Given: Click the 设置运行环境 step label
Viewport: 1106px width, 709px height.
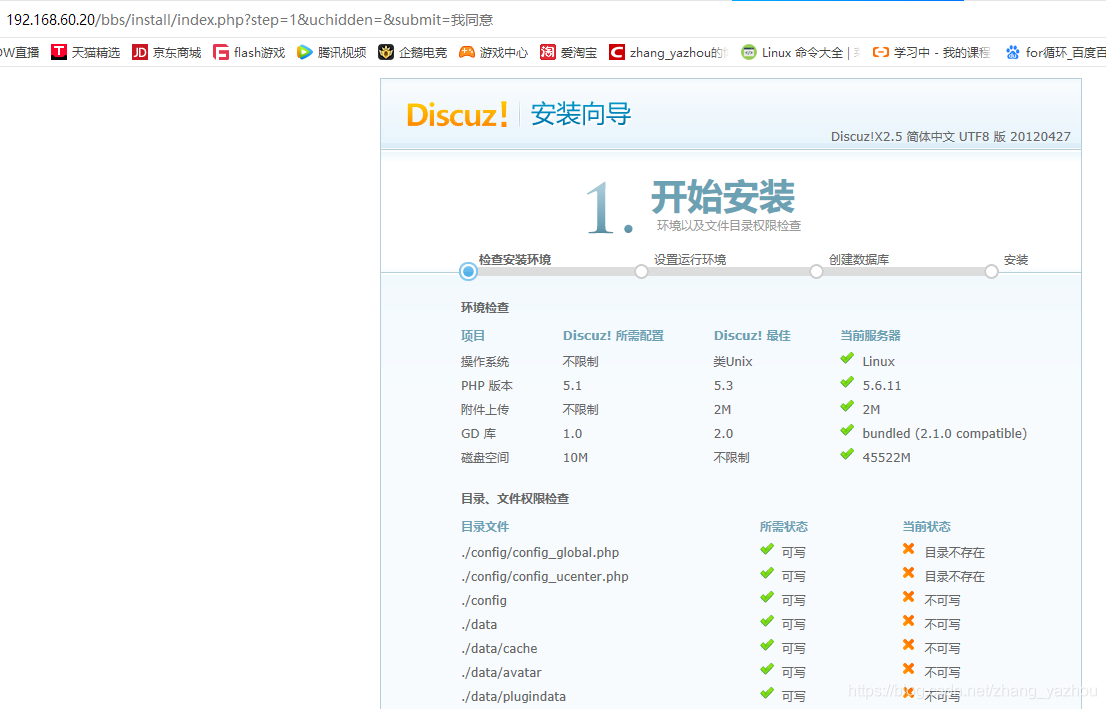Looking at the screenshot, I should 690,260.
